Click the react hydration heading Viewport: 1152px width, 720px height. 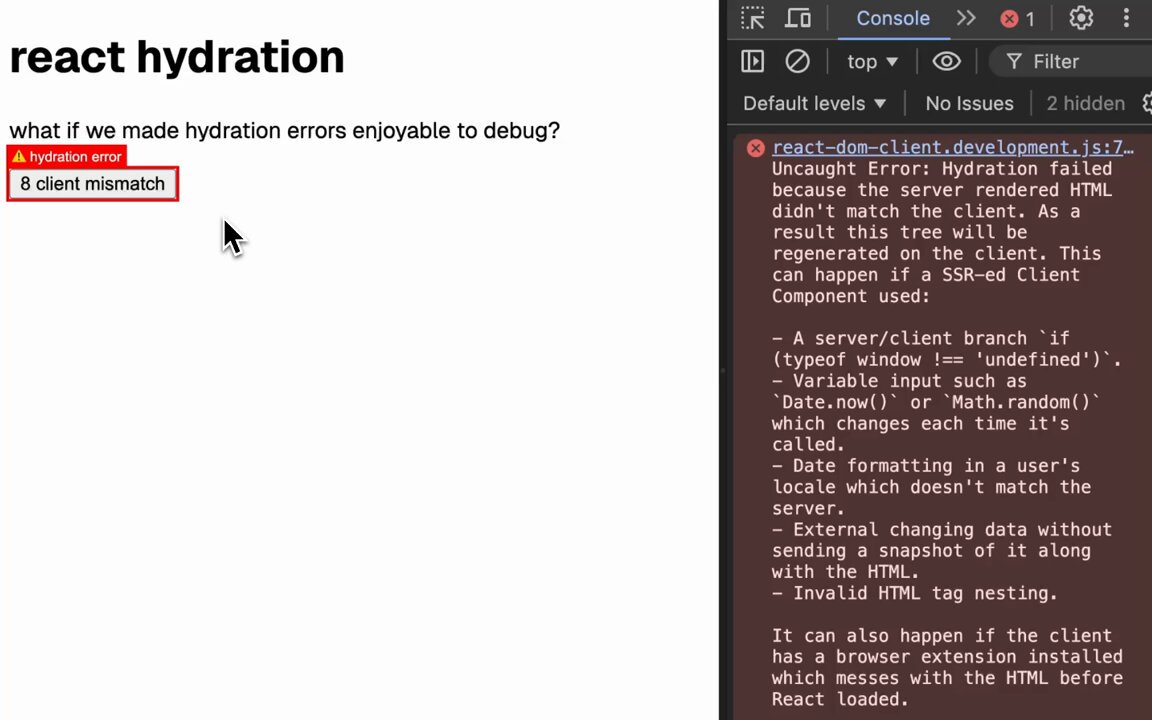tap(177, 57)
